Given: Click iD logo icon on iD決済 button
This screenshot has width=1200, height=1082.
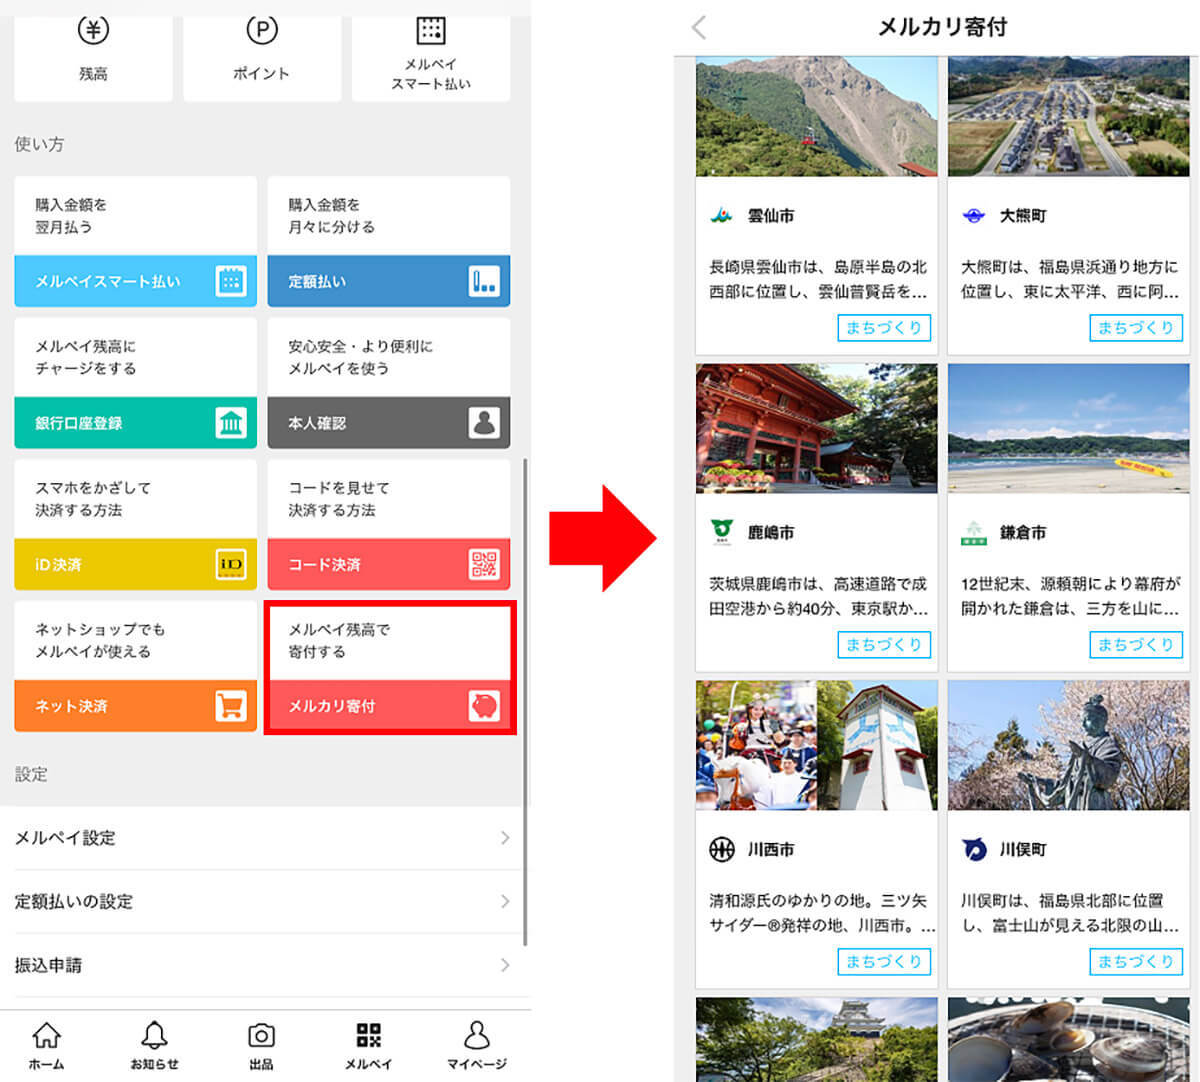Looking at the screenshot, I should pos(231,564).
